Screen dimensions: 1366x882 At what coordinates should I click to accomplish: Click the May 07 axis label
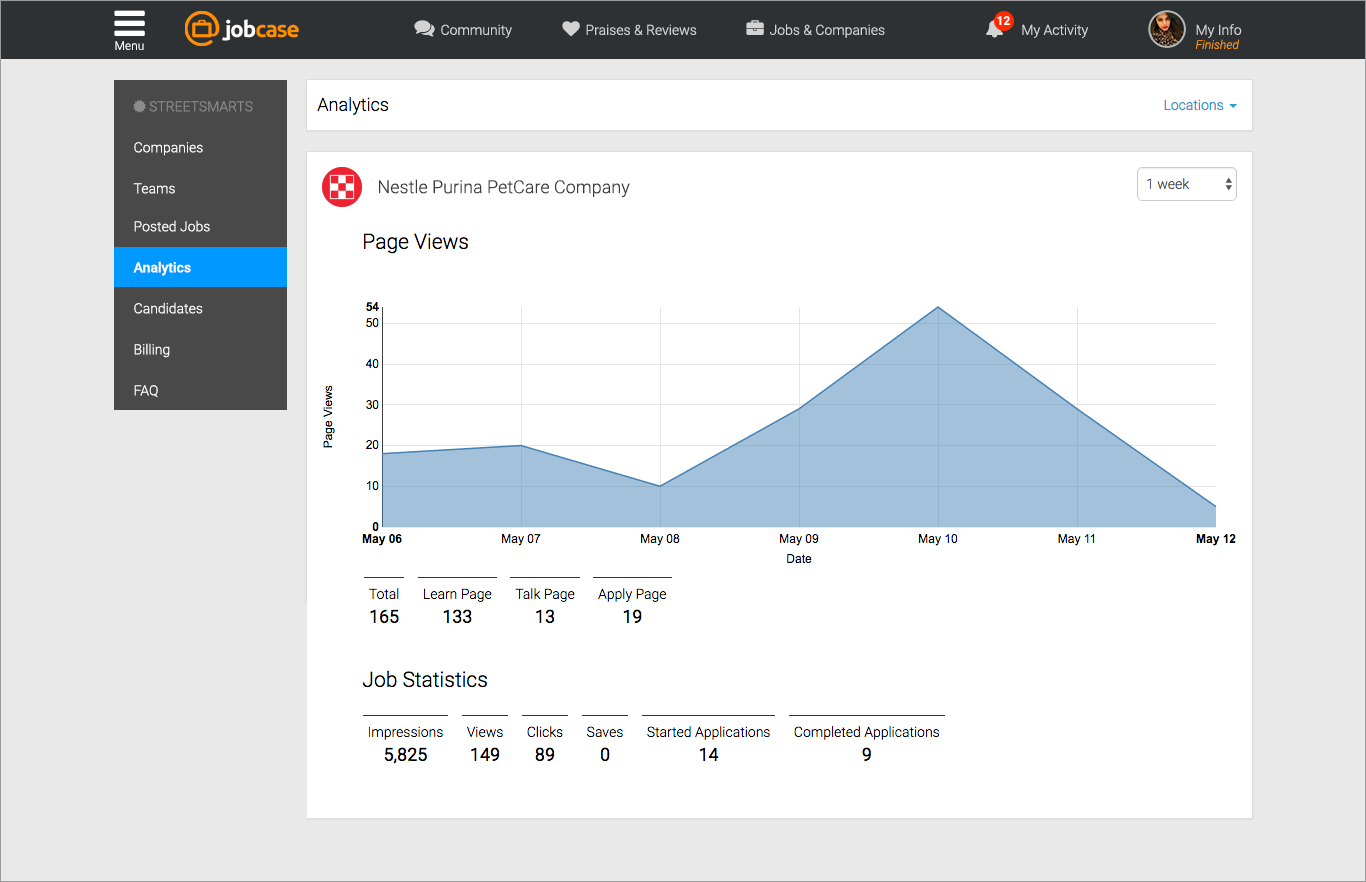pos(520,539)
